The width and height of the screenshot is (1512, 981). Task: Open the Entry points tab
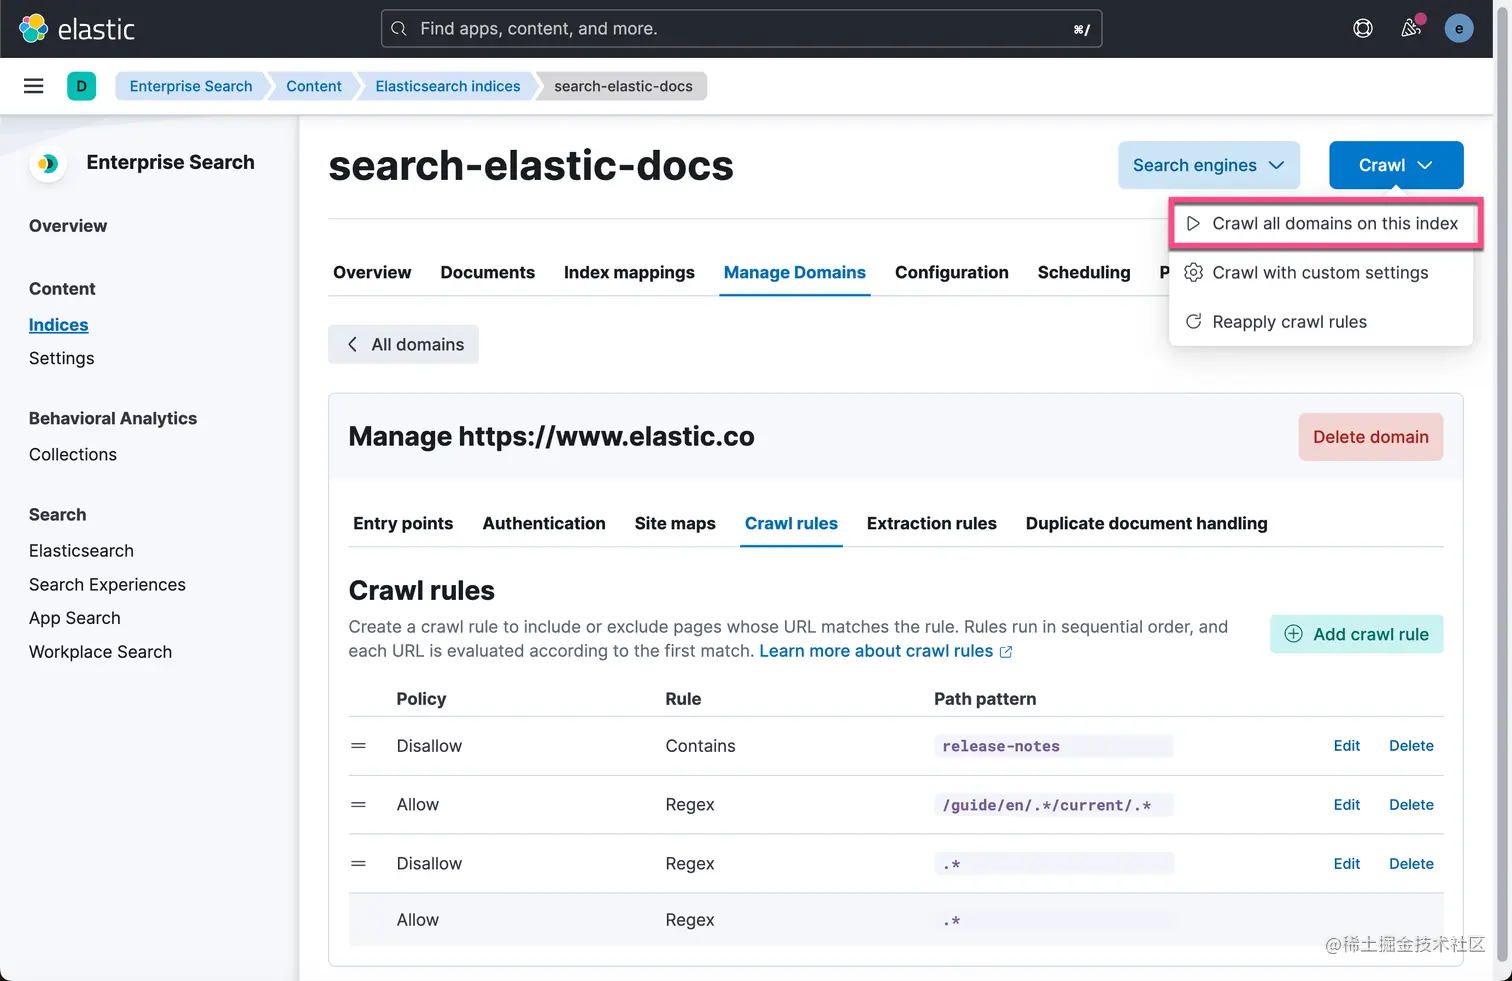pos(403,524)
